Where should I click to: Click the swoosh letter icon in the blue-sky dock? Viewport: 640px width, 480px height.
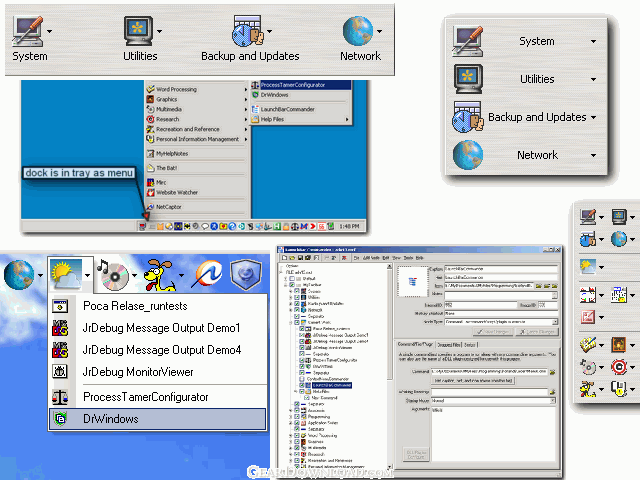pos(209,274)
